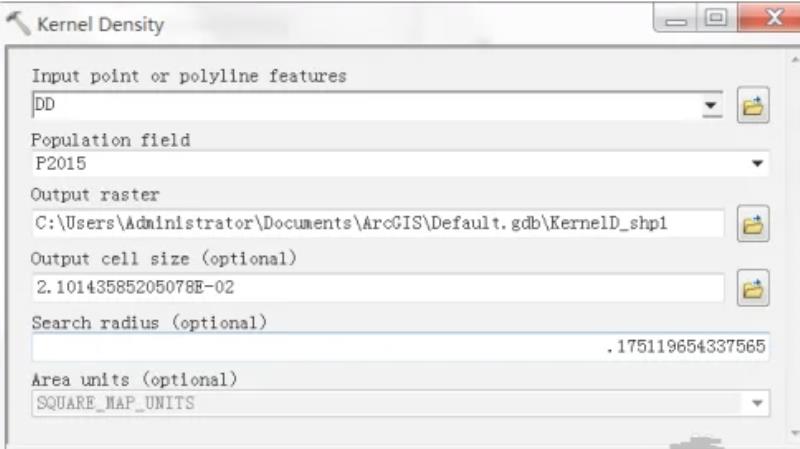Maximize the Kernel Density dialog

click(716, 18)
